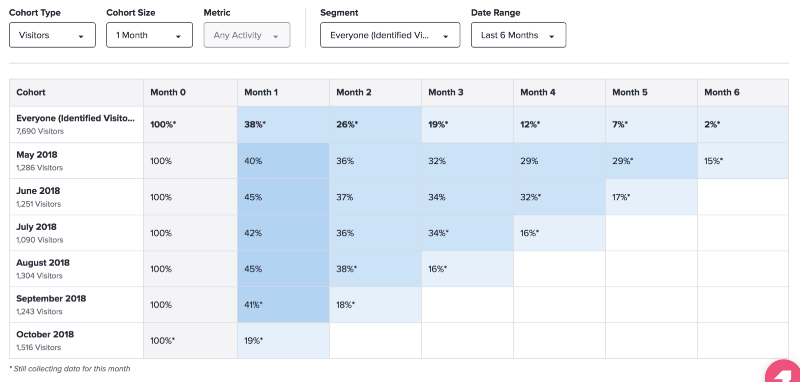Viewport: 800px width, 382px height.
Task: Click the Everyone row 2%* Month 6 cell
Action: click(x=743, y=124)
